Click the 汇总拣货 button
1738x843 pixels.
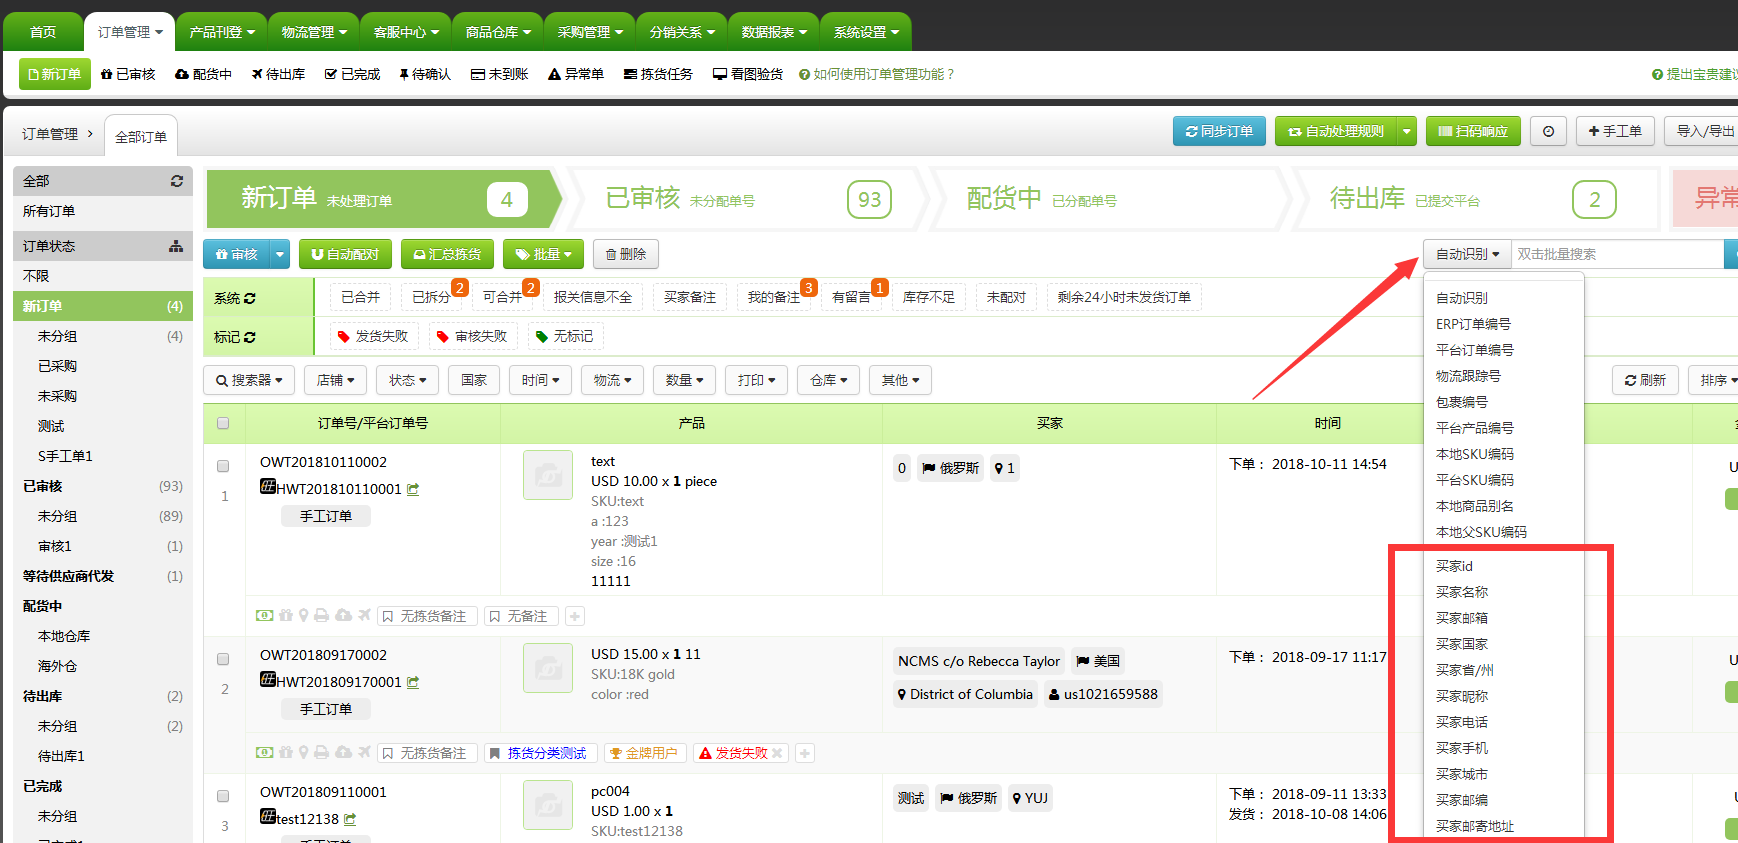pyautogui.click(x=447, y=254)
